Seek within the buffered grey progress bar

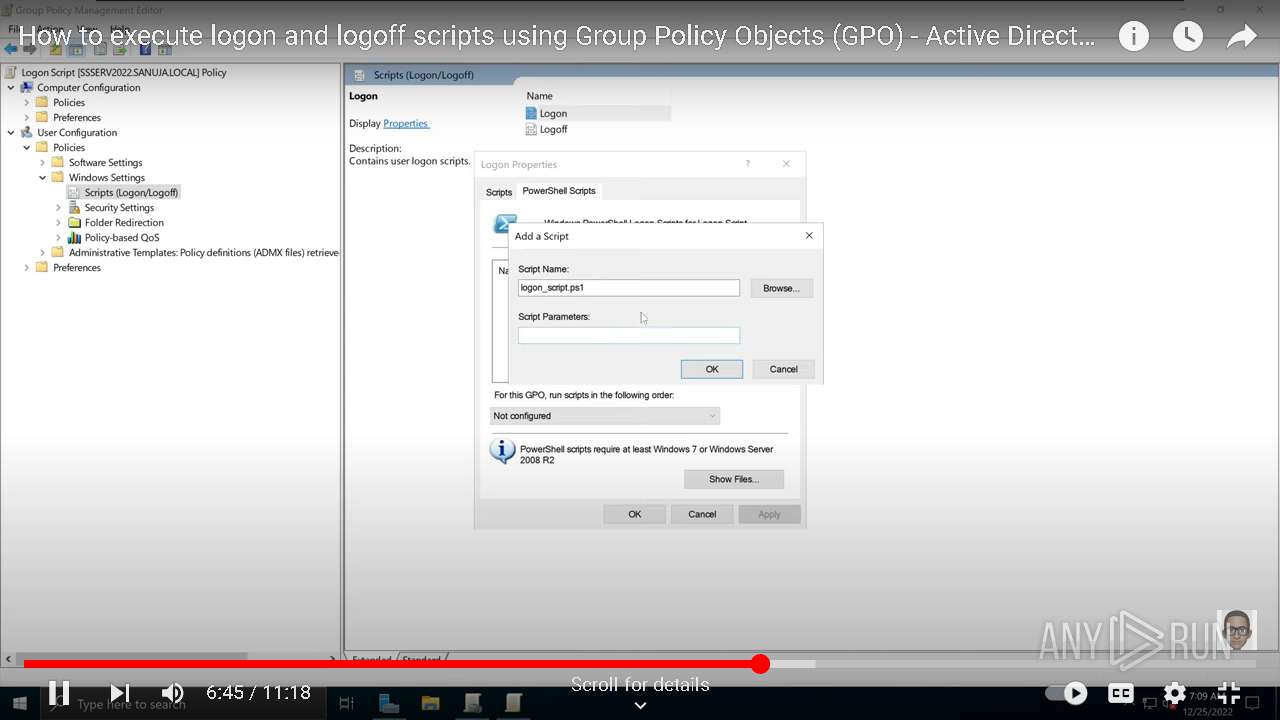tap(792, 664)
